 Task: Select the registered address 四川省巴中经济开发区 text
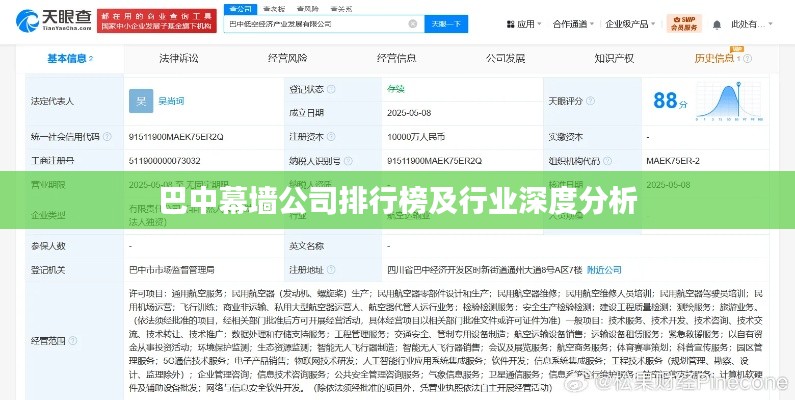(x=484, y=270)
